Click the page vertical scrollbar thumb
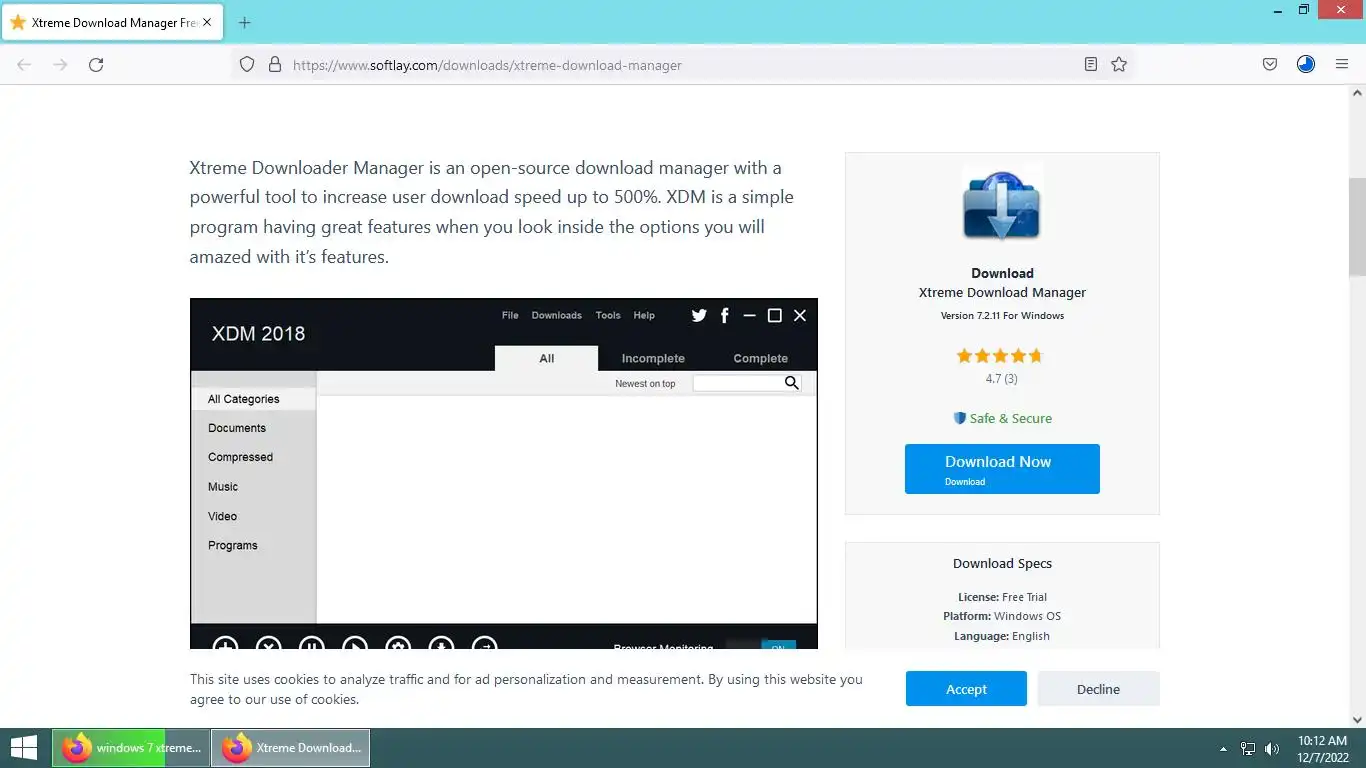Image resolution: width=1366 pixels, height=768 pixels. point(1357,226)
